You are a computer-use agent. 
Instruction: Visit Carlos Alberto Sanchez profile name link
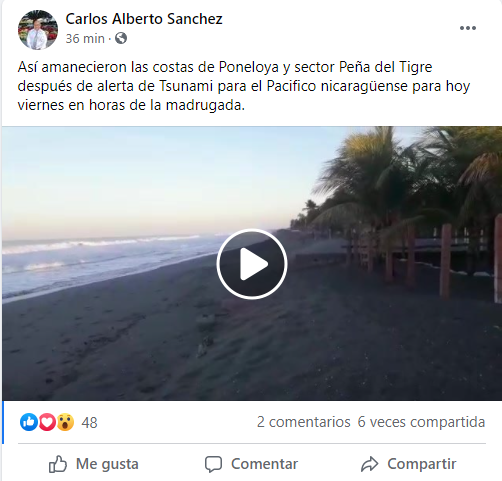(x=144, y=19)
